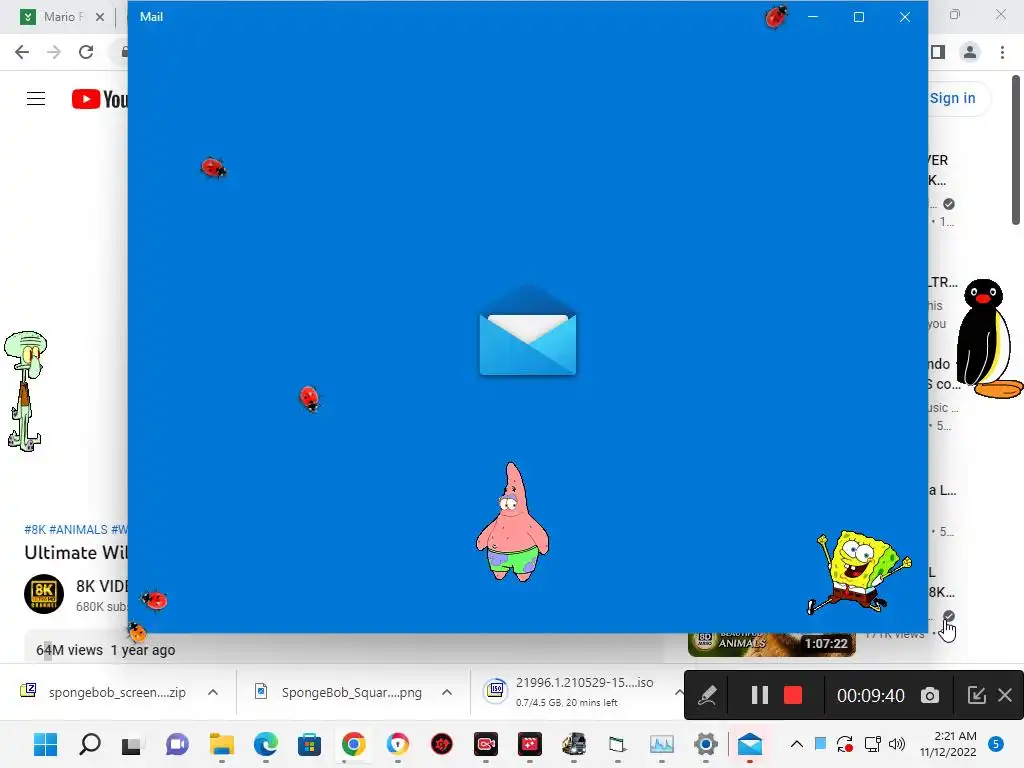Image resolution: width=1024 pixels, height=768 pixels.
Task: Click the YouTube Sign in button
Action: [952, 98]
